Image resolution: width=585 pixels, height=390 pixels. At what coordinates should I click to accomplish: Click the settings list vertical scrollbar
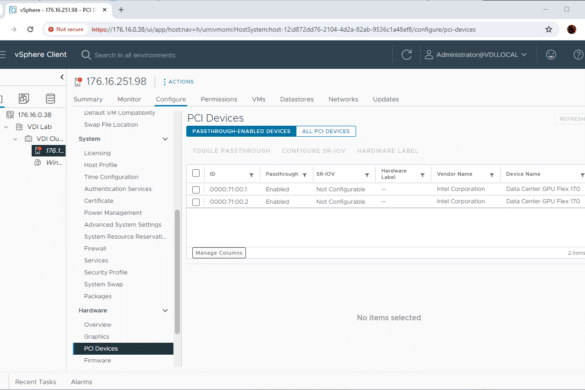pos(177,271)
